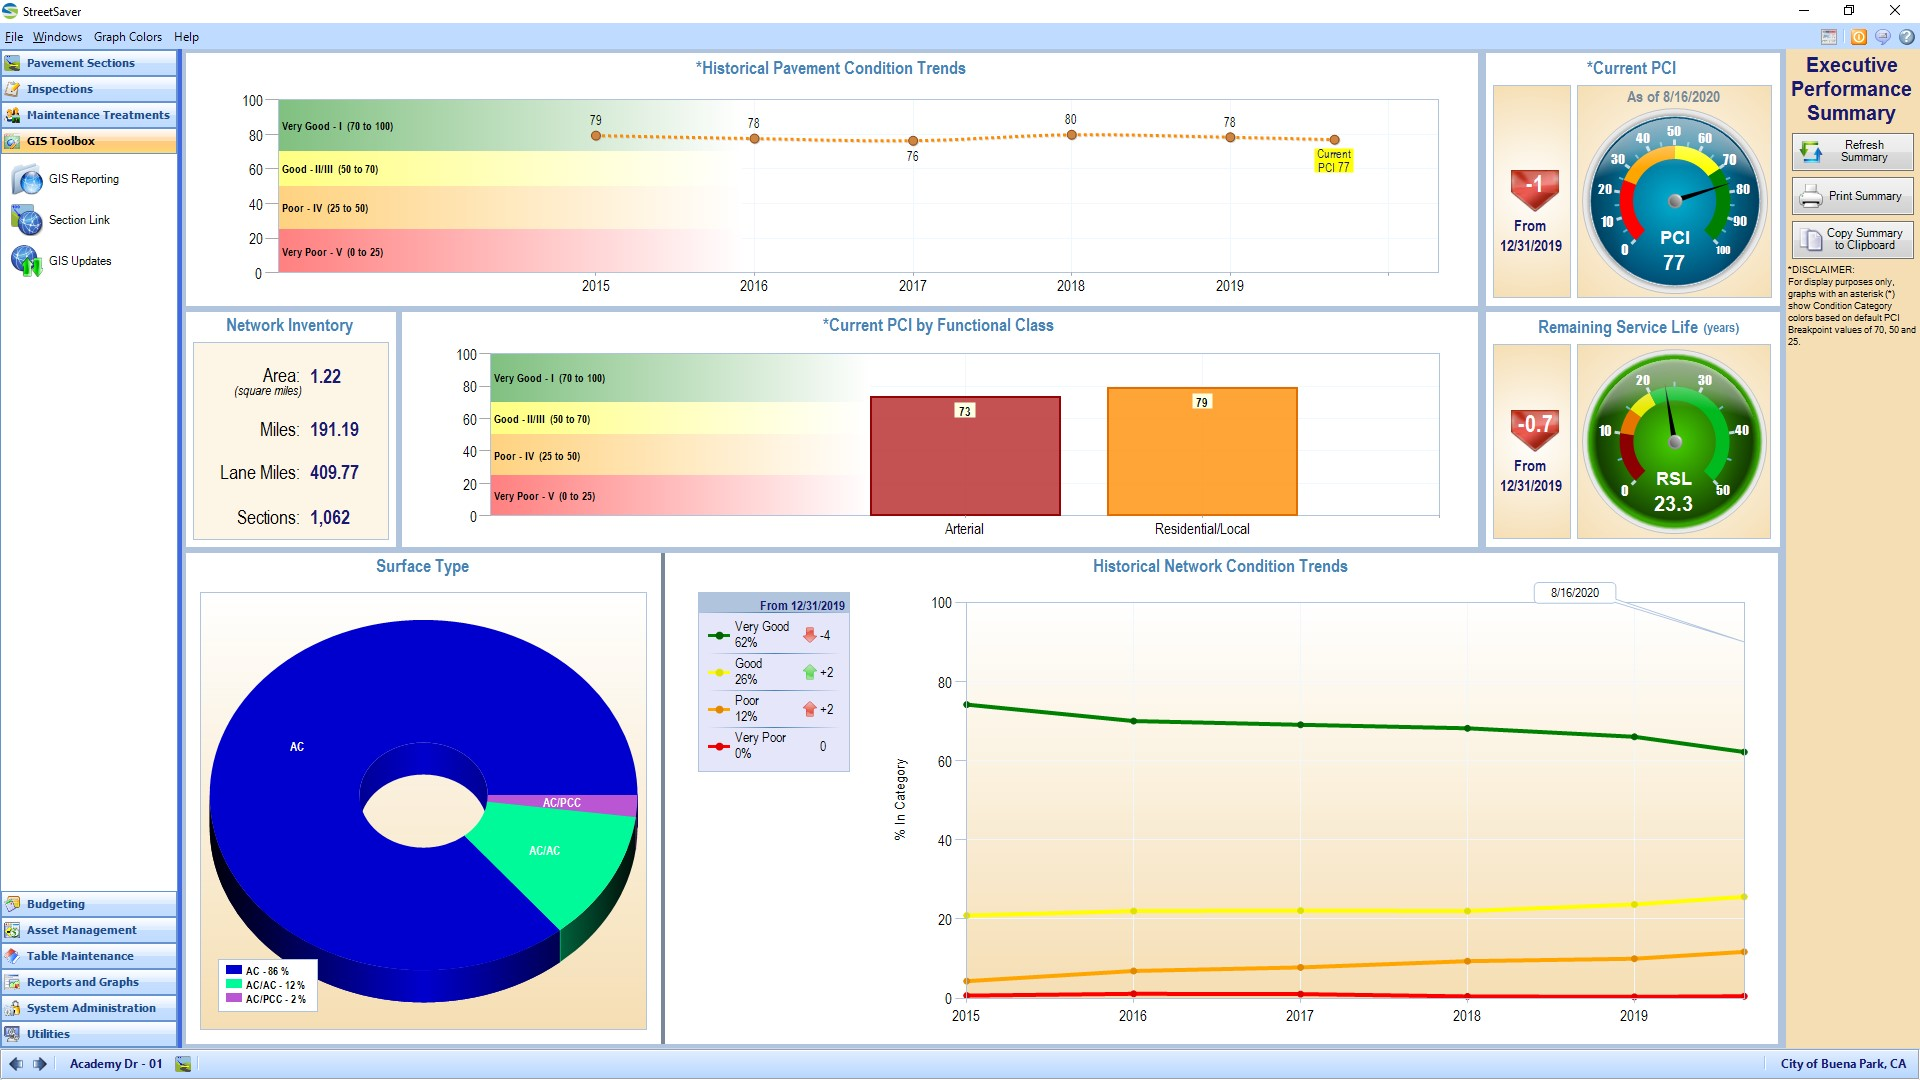The height and width of the screenshot is (1080, 1920).
Task: Click the forward arrow in status bar
Action: coord(40,1064)
